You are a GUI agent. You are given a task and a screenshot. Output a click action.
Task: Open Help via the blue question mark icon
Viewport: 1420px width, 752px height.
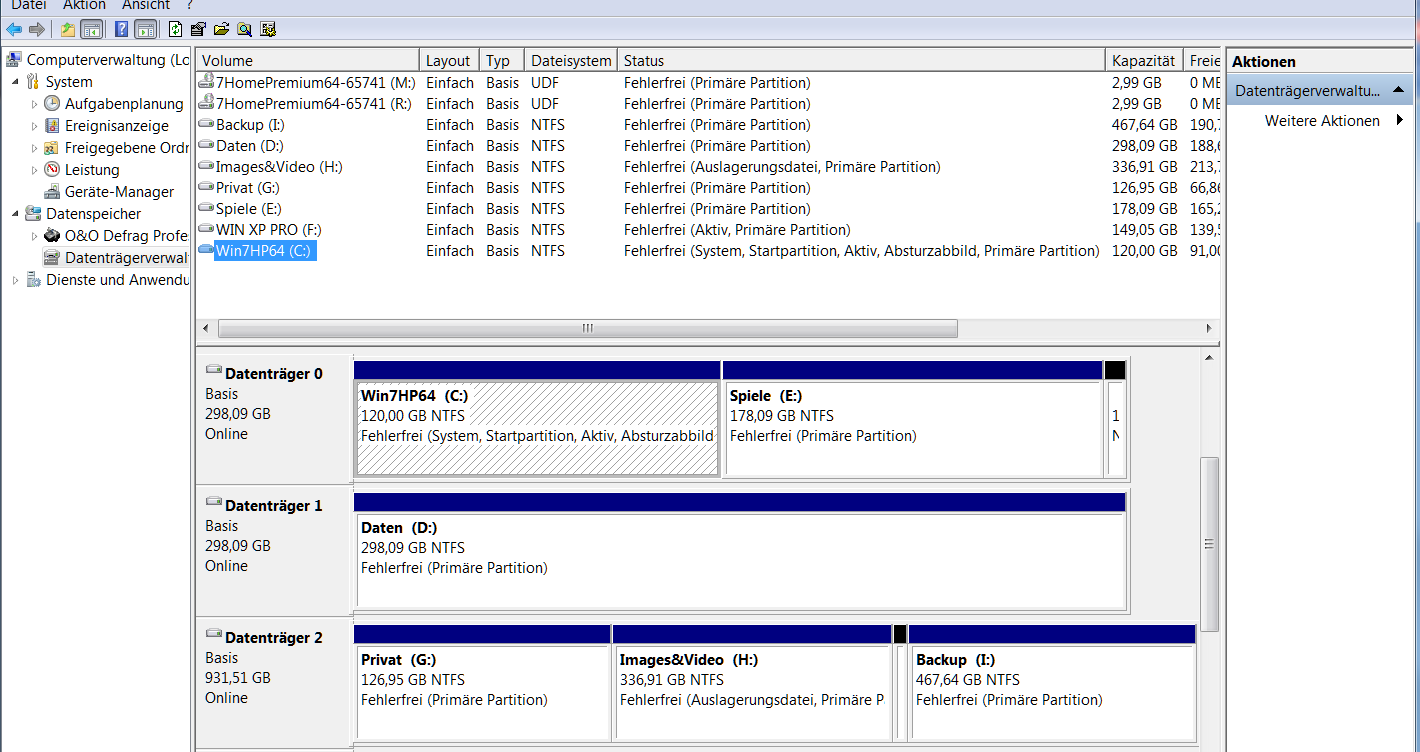[122, 29]
